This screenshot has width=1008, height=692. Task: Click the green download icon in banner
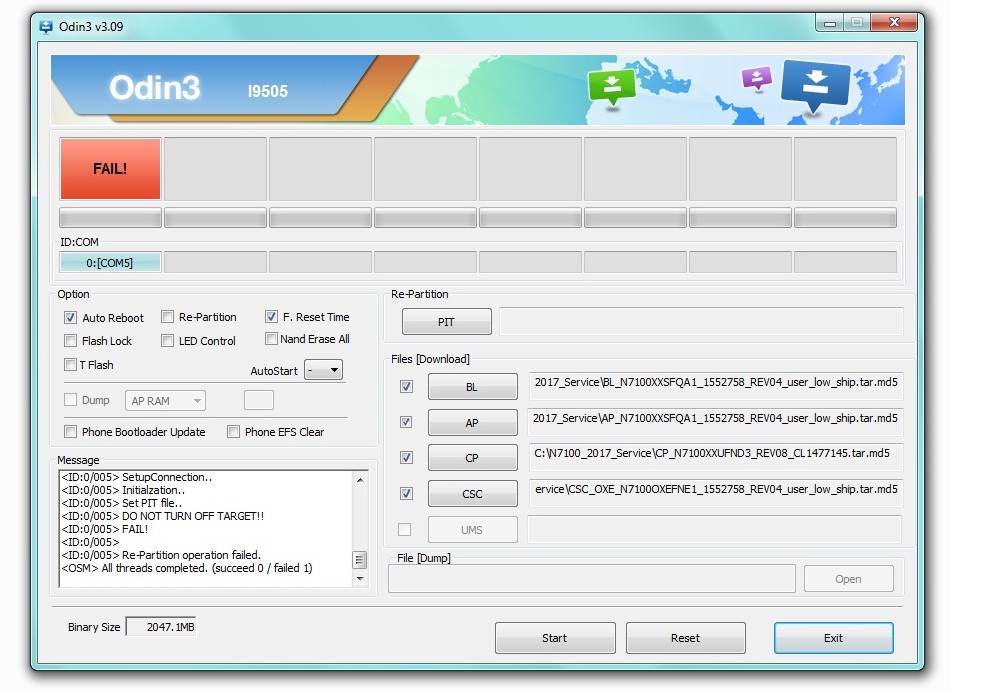(x=612, y=86)
